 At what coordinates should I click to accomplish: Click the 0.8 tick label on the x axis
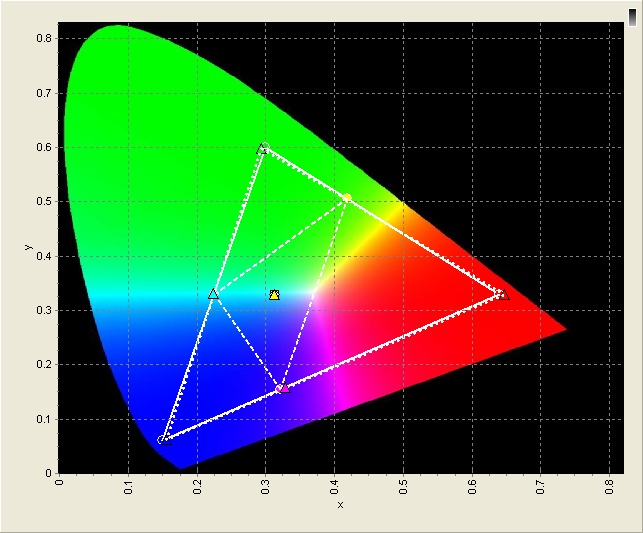pos(609,488)
